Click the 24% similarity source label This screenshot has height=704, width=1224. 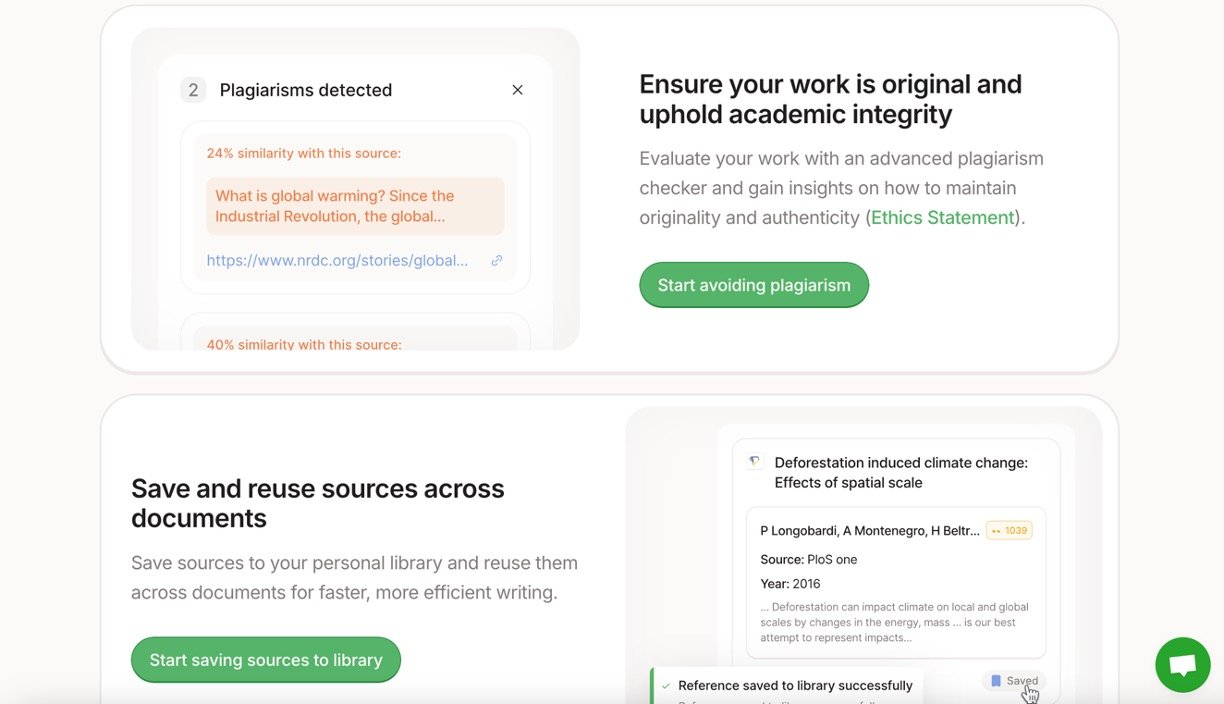[x=303, y=153]
